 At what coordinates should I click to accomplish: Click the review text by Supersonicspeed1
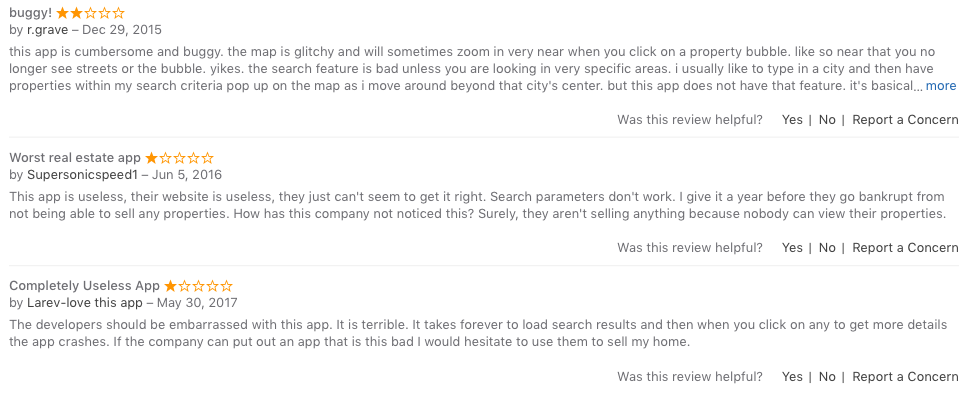tap(478, 206)
